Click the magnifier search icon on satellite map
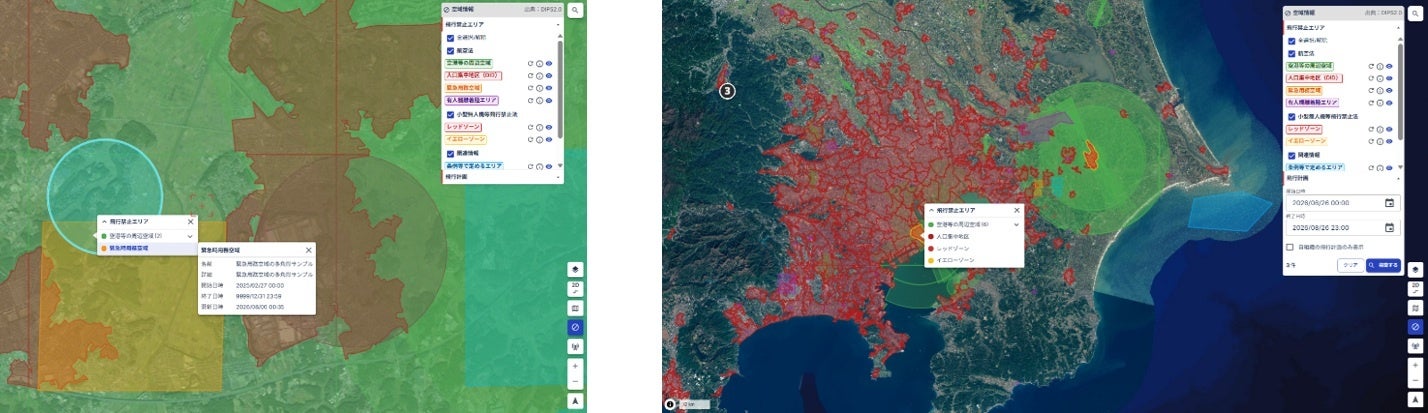1428x413 pixels. click(x=1414, y=12)
